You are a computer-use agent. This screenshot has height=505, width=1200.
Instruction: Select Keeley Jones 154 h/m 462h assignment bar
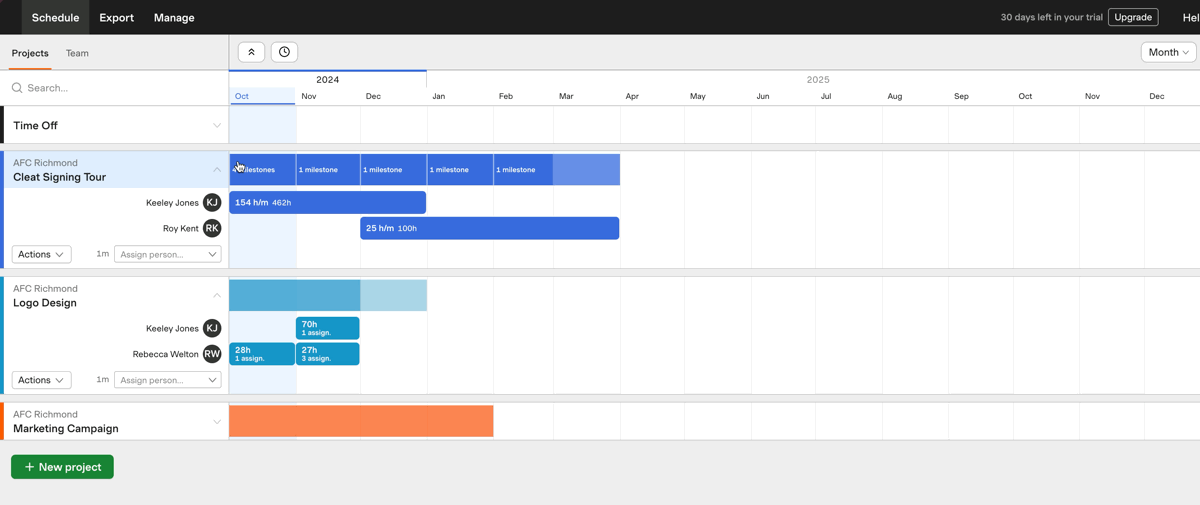[x=328, y=202]
